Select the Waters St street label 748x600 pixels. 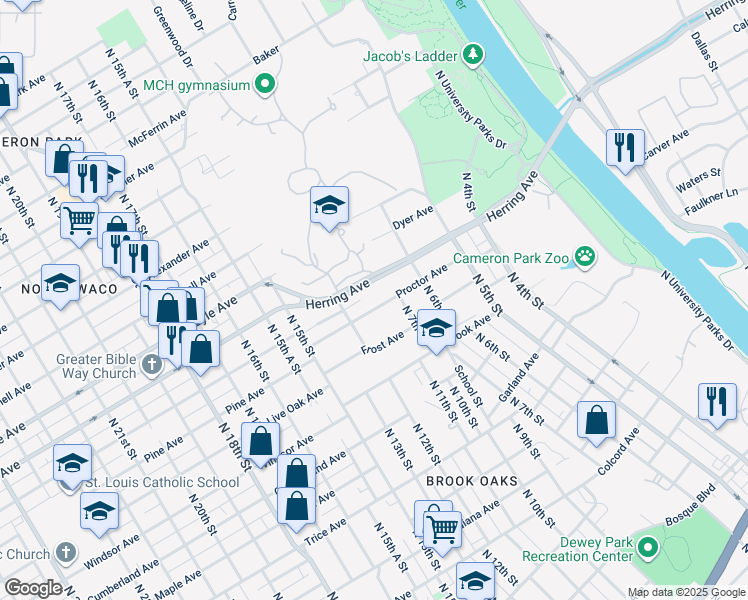click(698, 179)
